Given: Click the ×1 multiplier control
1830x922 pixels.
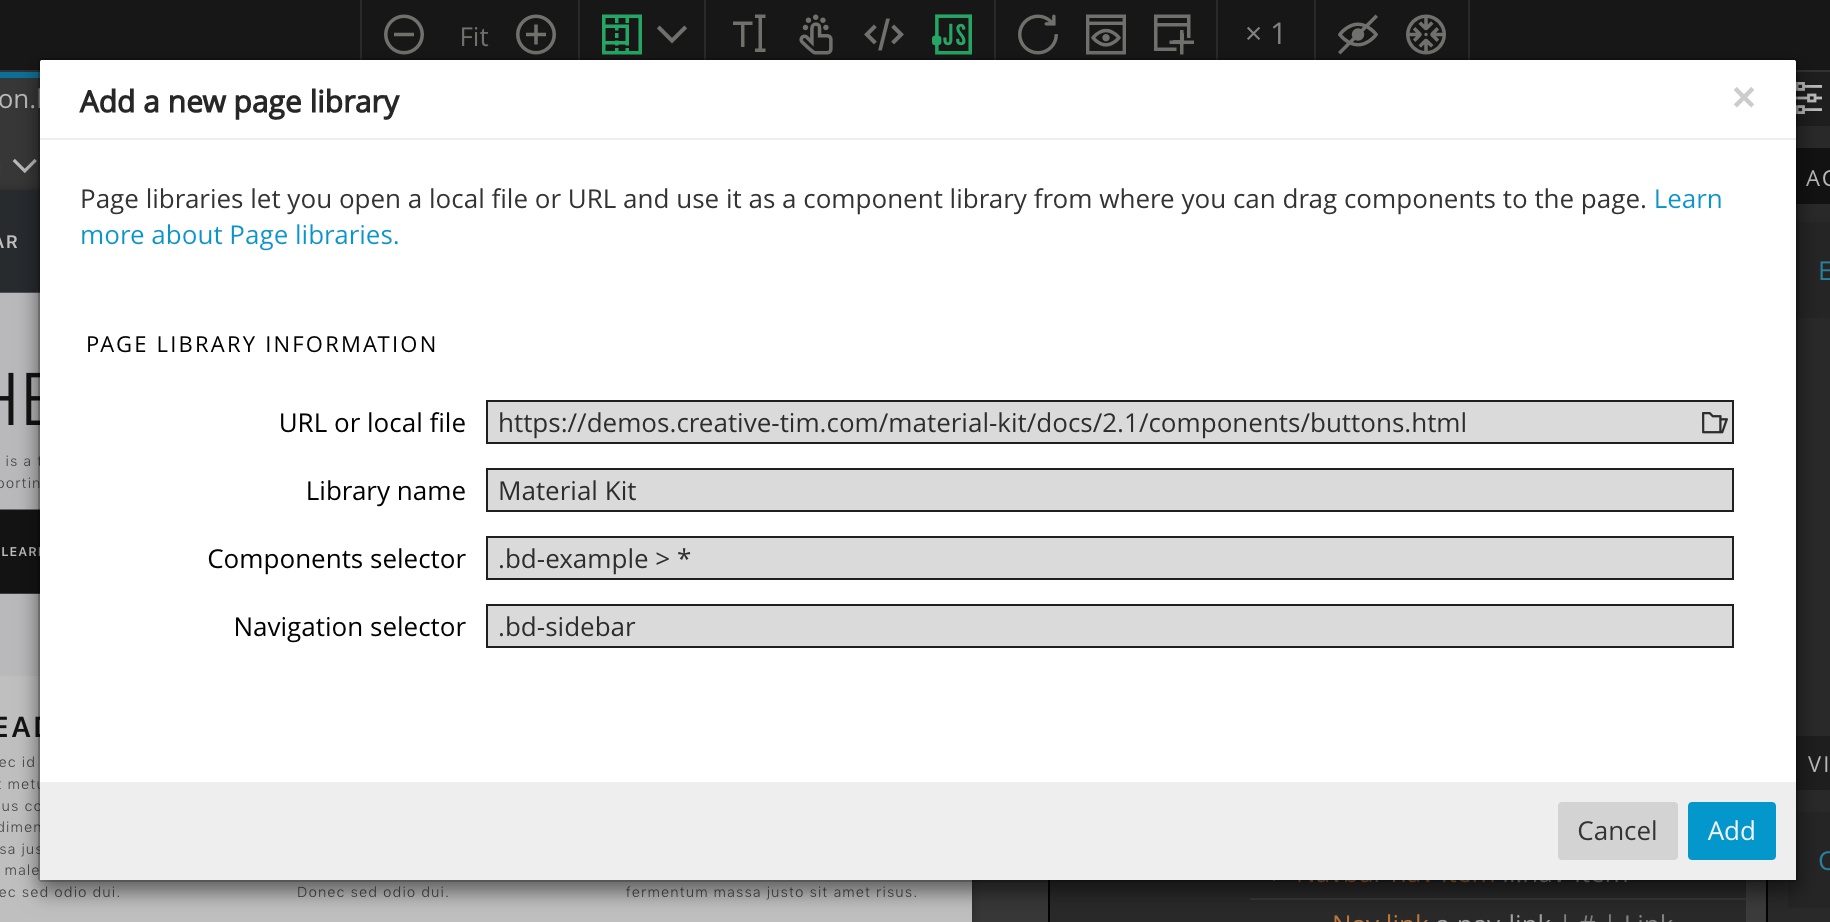Looking at the screenshot, I should pyautogui.click(x=1265, y=34).
